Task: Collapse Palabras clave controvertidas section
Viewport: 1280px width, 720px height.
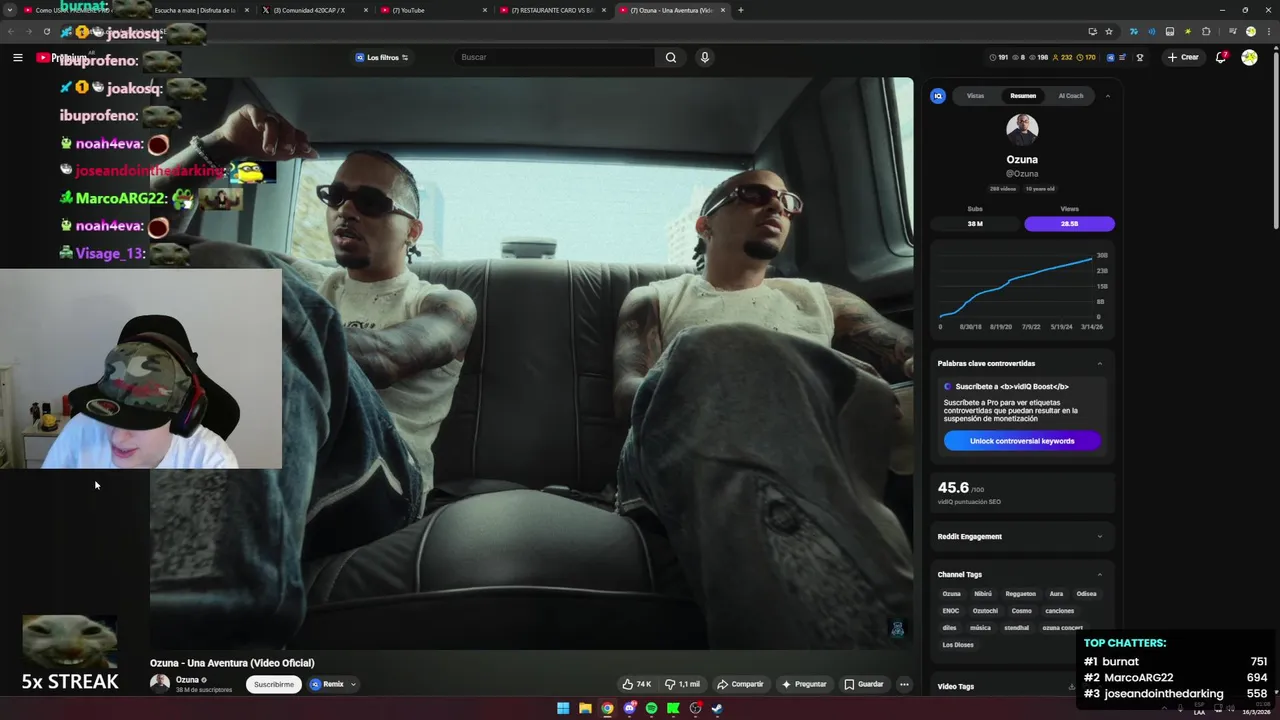Action: 1100,363
